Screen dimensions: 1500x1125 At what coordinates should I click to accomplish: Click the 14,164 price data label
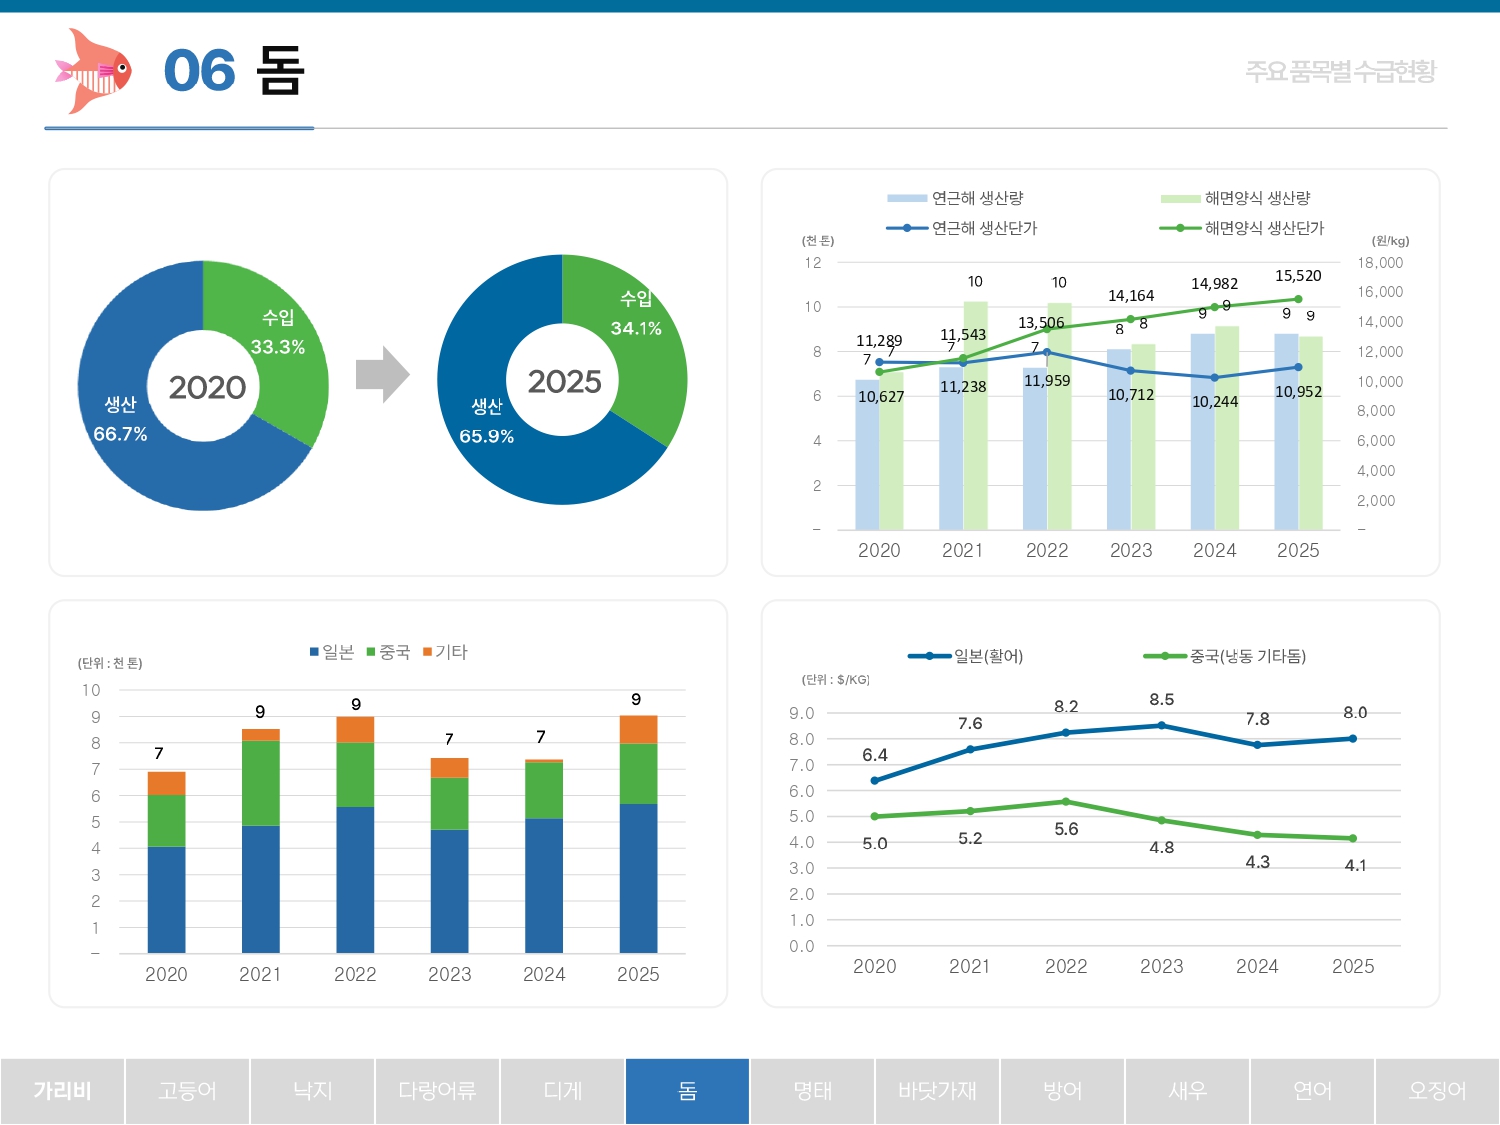point(1131,296)
